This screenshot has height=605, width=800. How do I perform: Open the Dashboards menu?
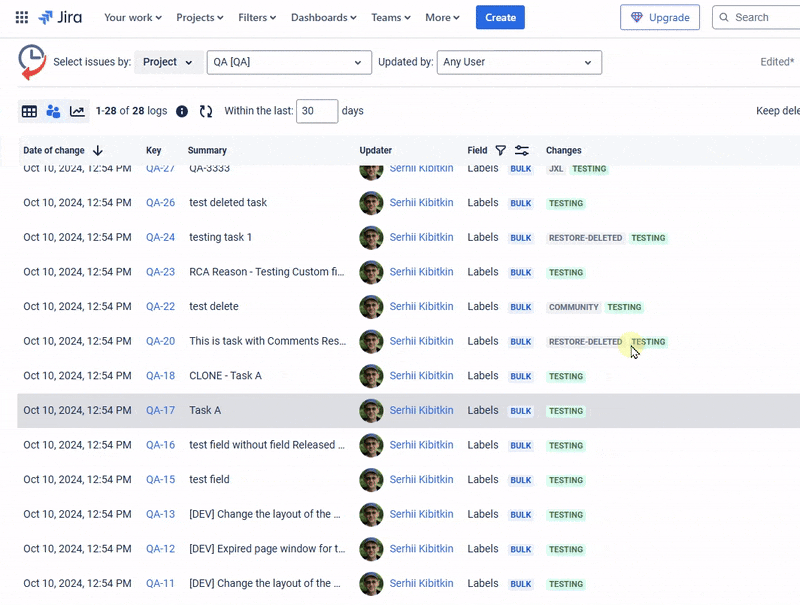(324, 17)
